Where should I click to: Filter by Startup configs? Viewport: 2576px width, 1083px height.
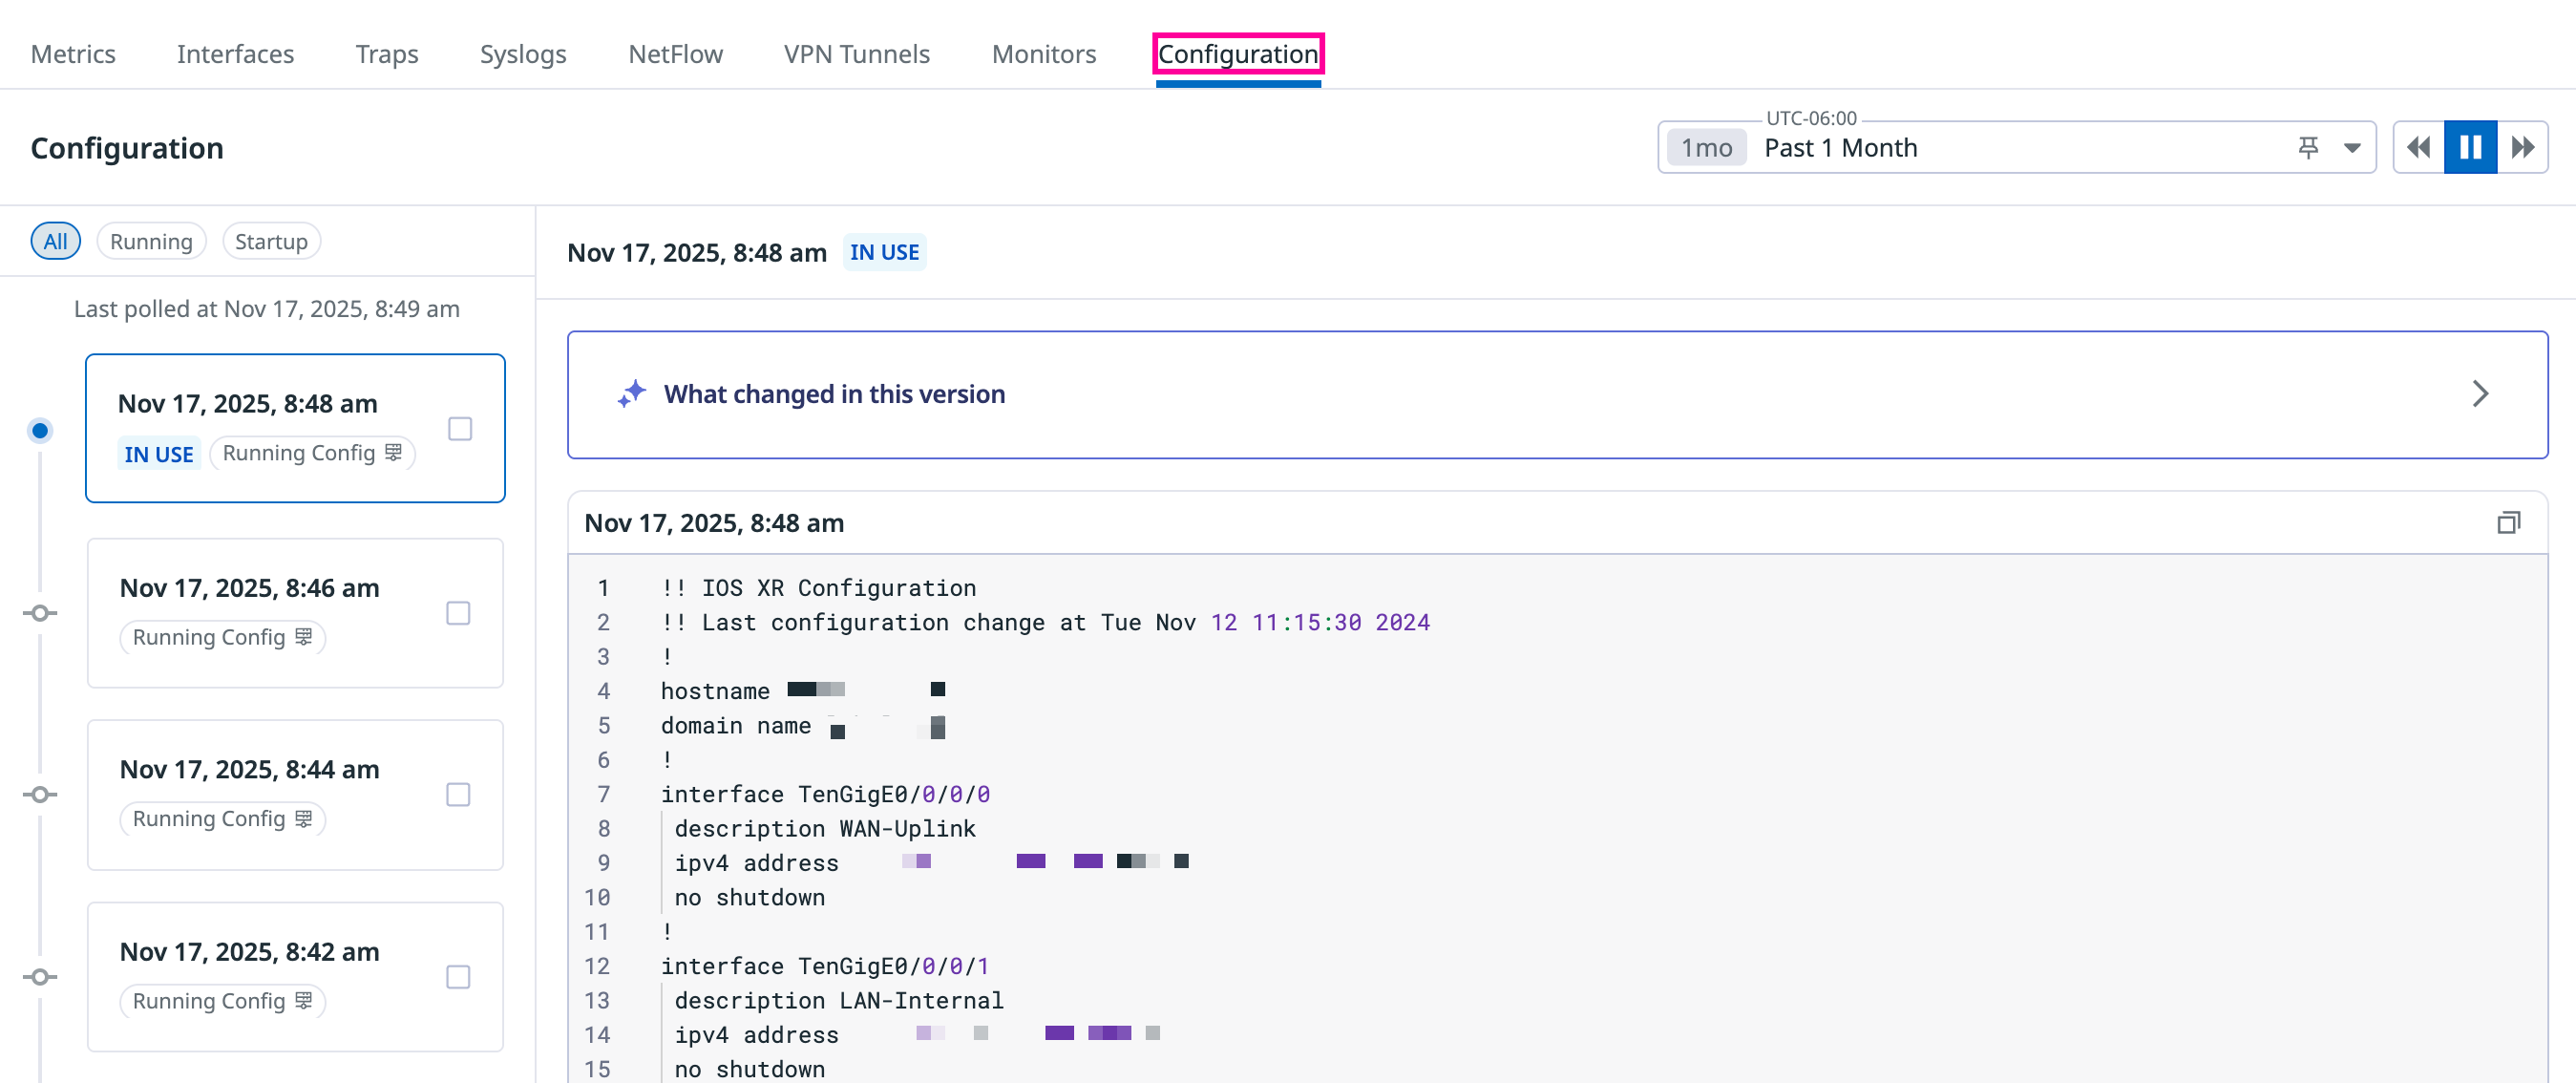coord(271,242)
